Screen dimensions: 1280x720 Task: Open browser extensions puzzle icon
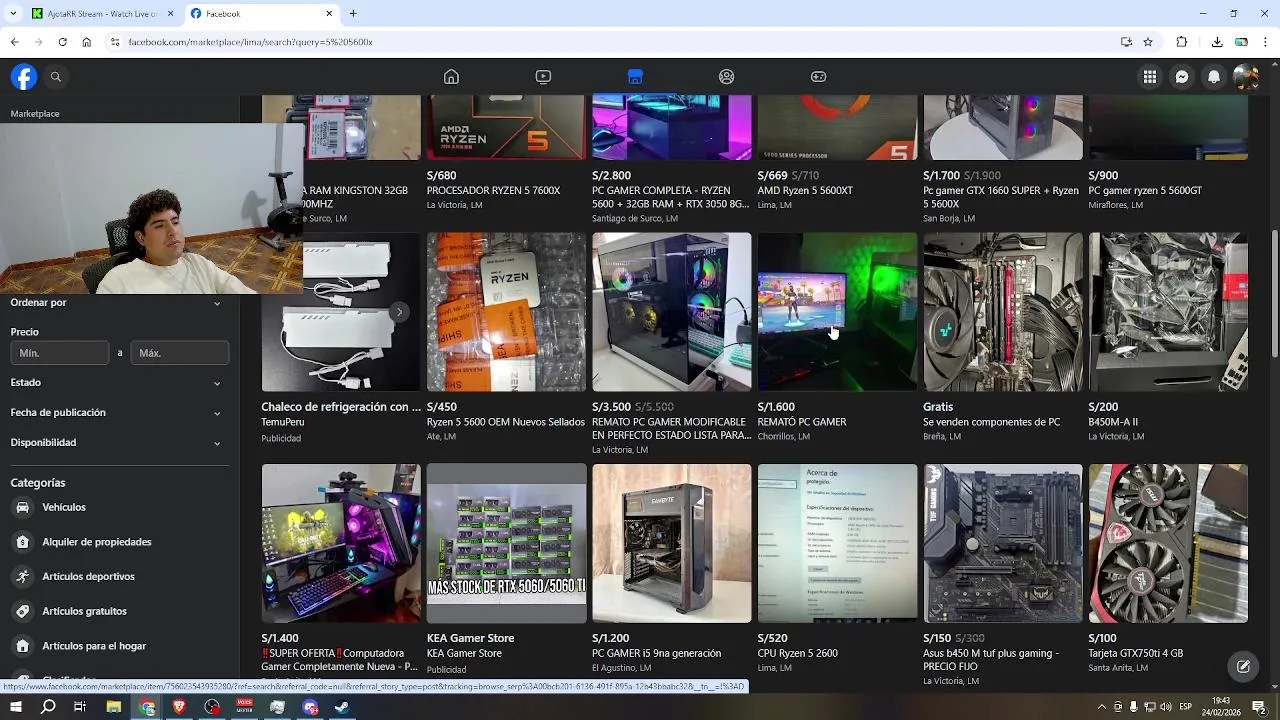[1182, 42]
